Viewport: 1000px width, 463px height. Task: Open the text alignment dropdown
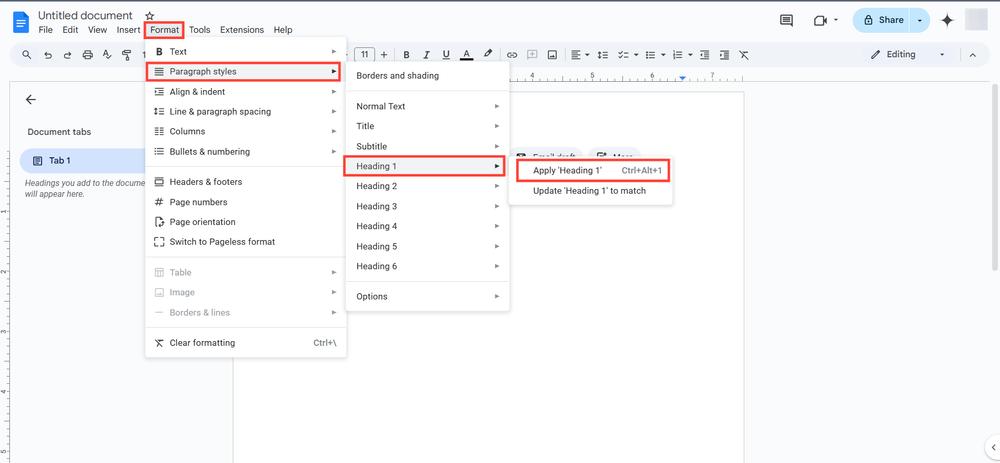pyautogui.click(x=580, y=55)
